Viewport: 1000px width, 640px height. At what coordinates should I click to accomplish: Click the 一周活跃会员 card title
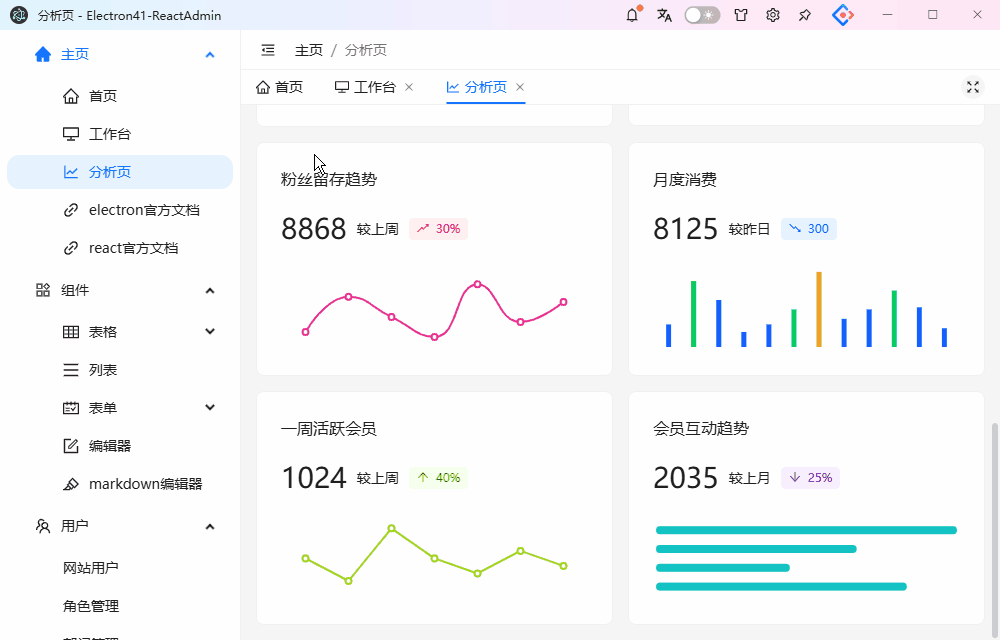pyautogui.click(x=328, y=428)
